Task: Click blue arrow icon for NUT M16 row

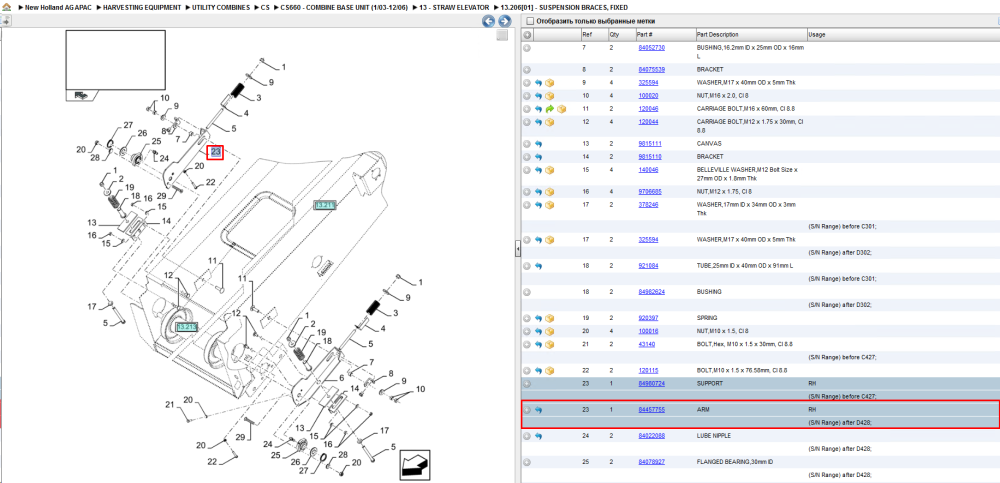Action: click(538, 96)
